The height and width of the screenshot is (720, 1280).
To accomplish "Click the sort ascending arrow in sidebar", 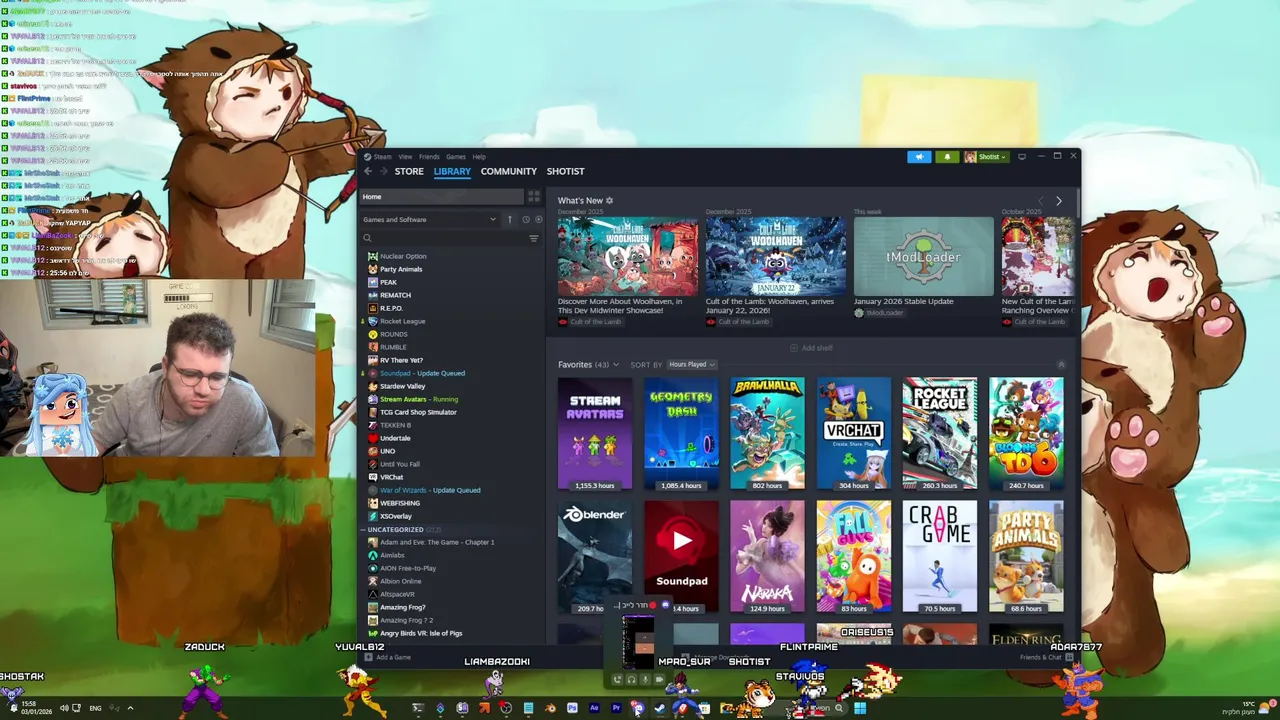I will (509, 219).
